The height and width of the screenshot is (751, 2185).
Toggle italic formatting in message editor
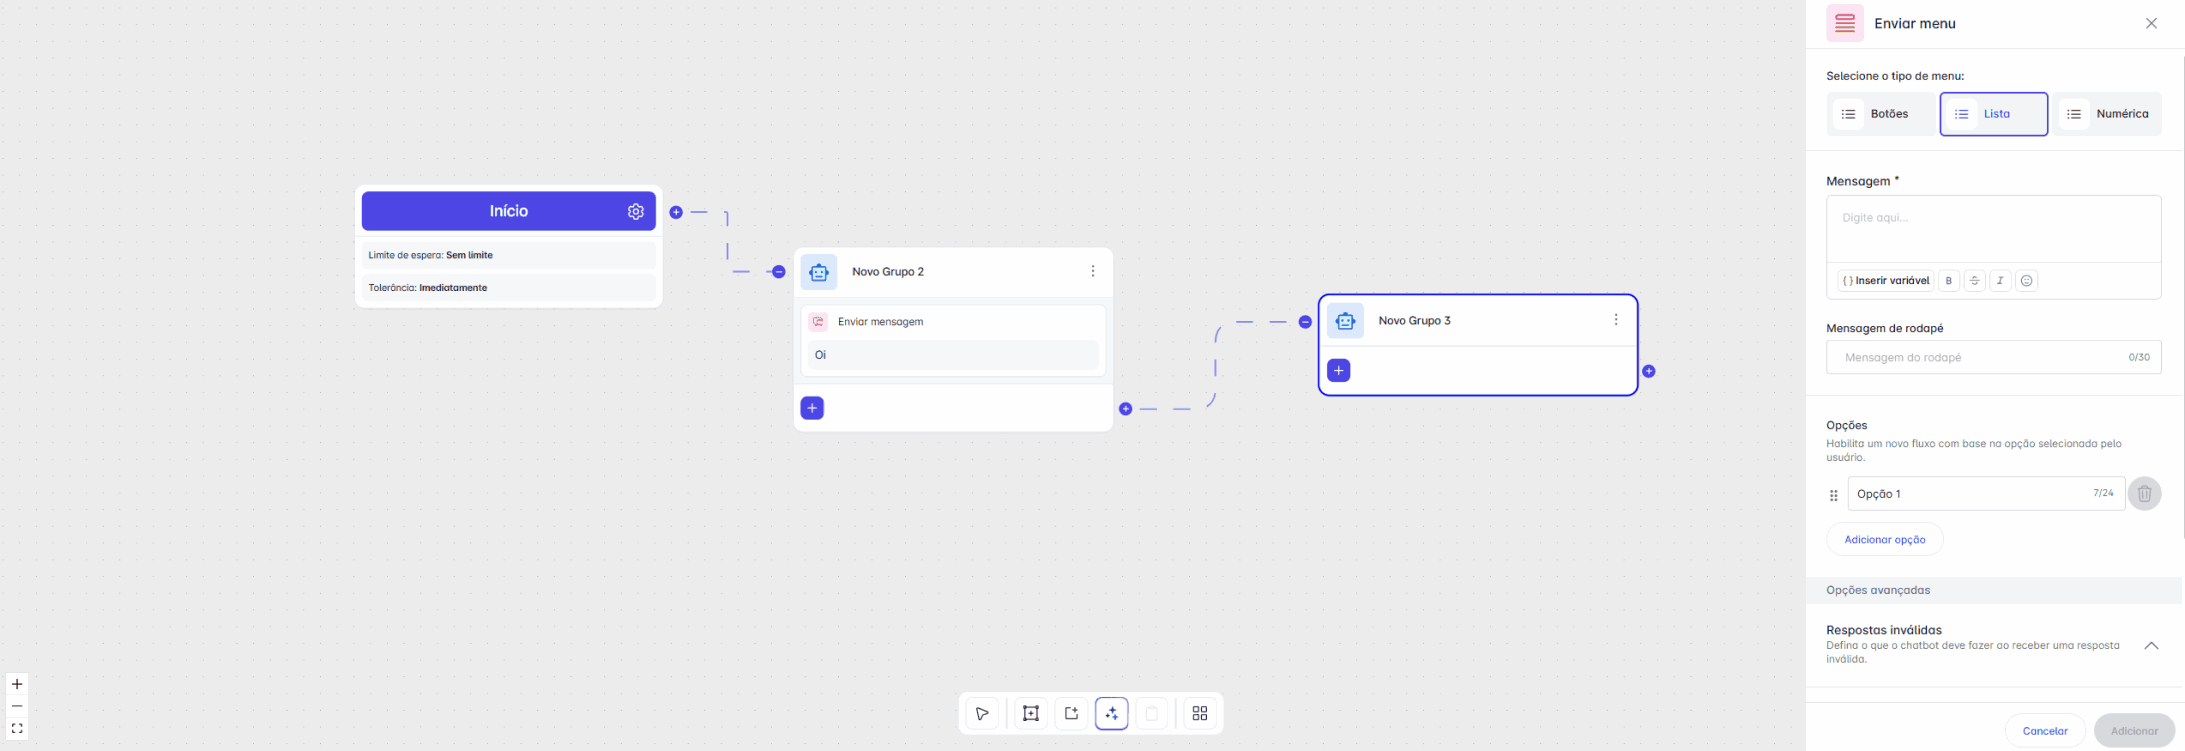tap(2000, 281)
